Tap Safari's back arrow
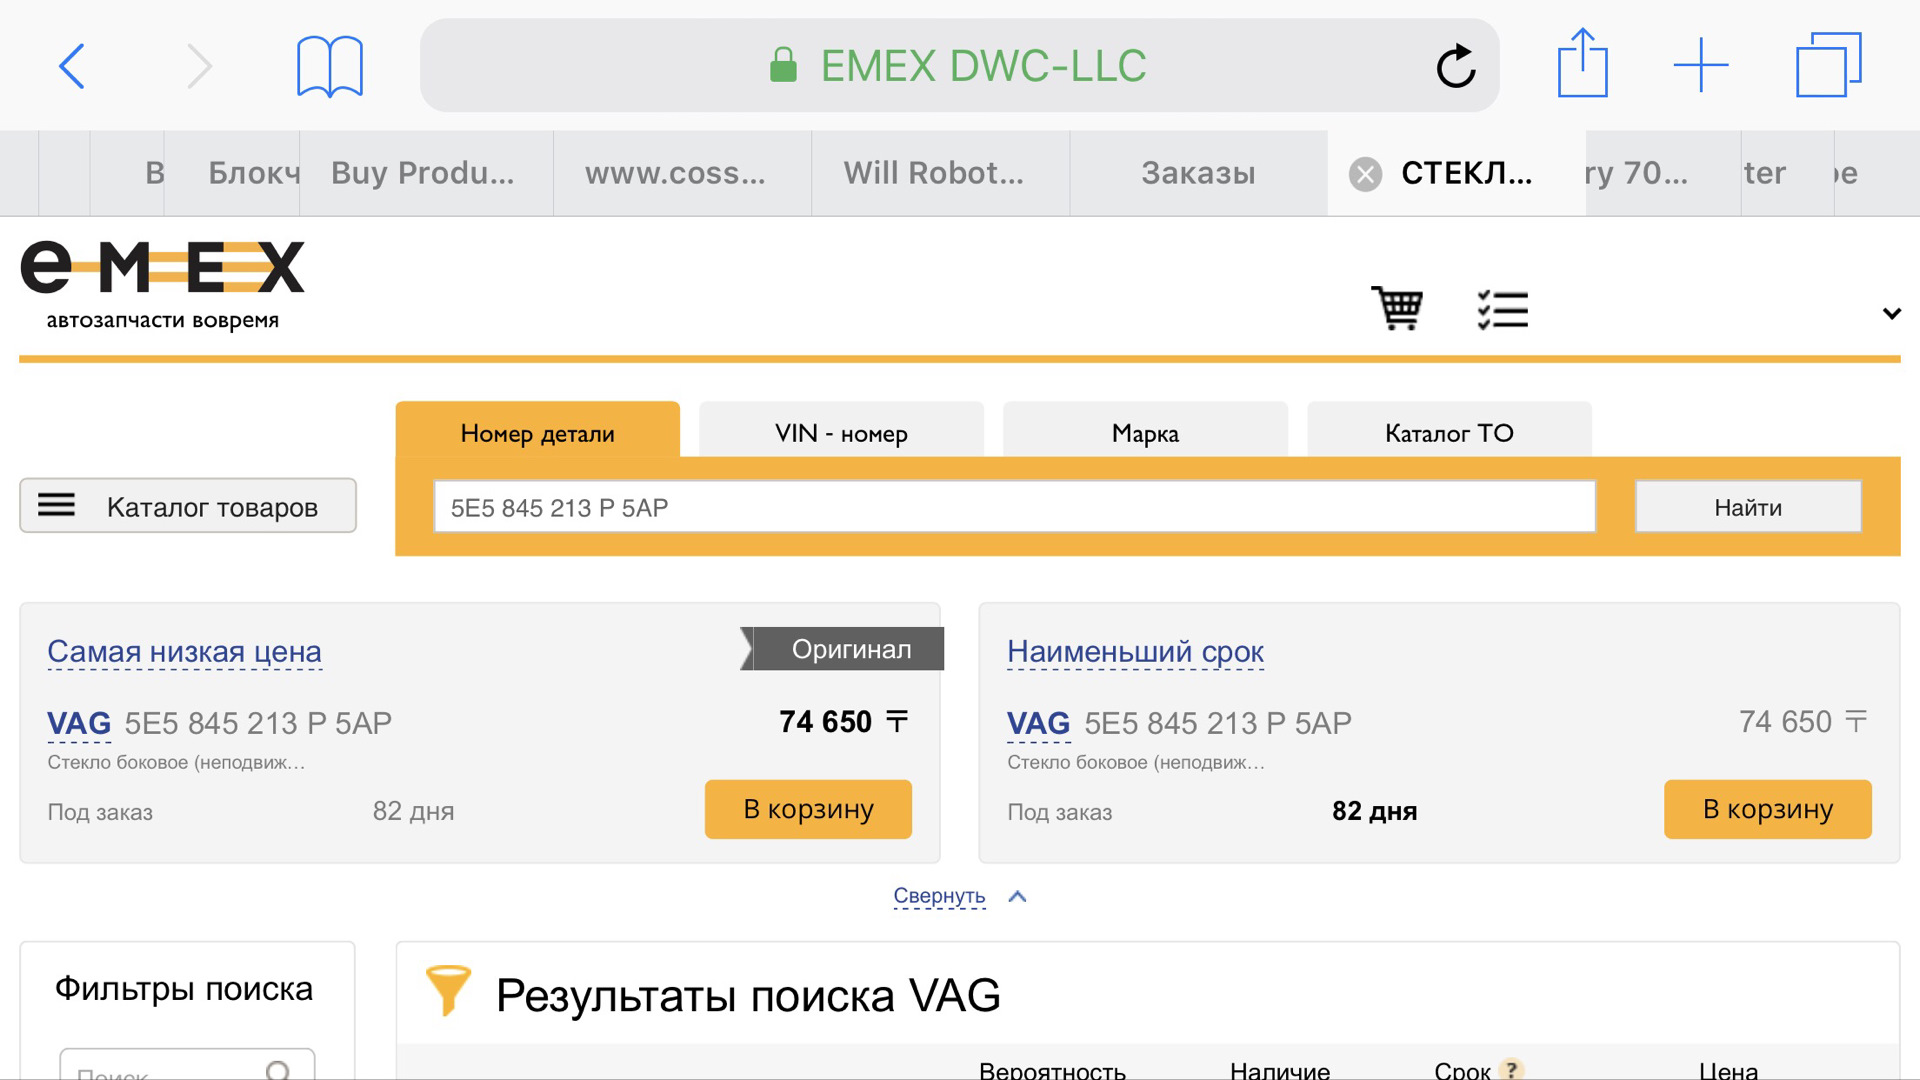The width and height of the screenshot is (1920, 1080). (72, 67)
